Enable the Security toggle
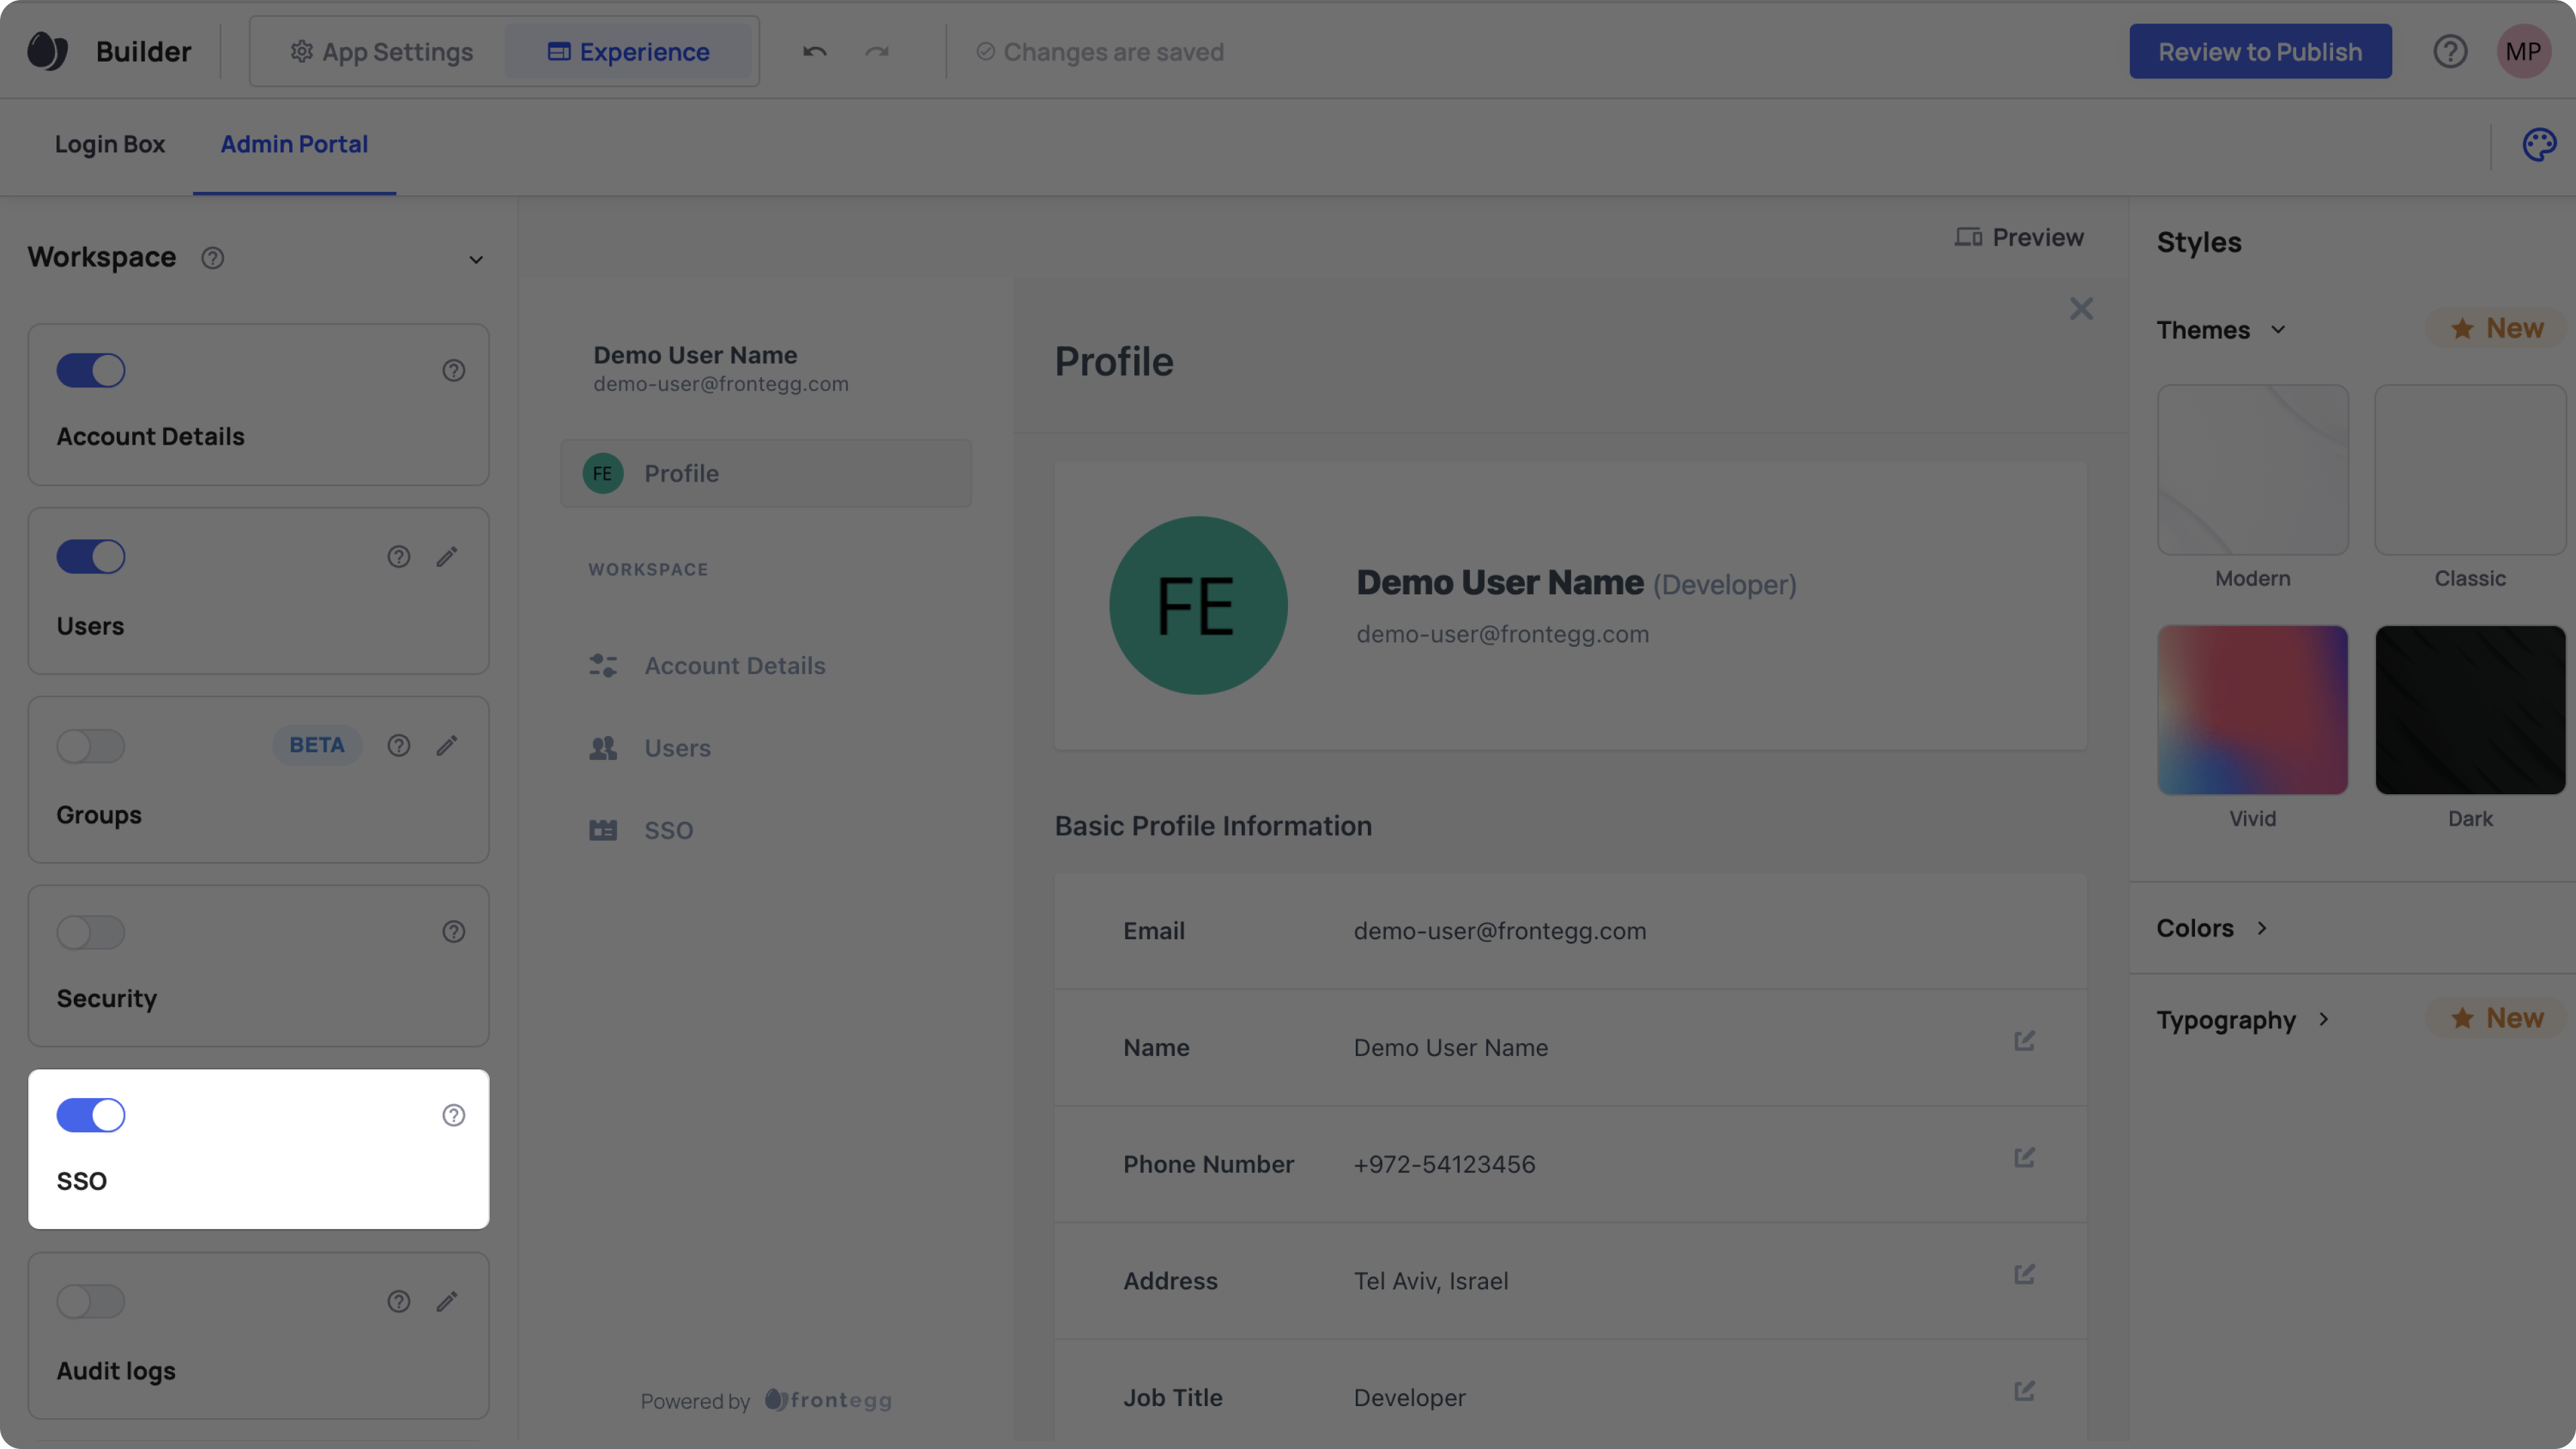This screenshot has width=2576, height=1449. point(91,932)
